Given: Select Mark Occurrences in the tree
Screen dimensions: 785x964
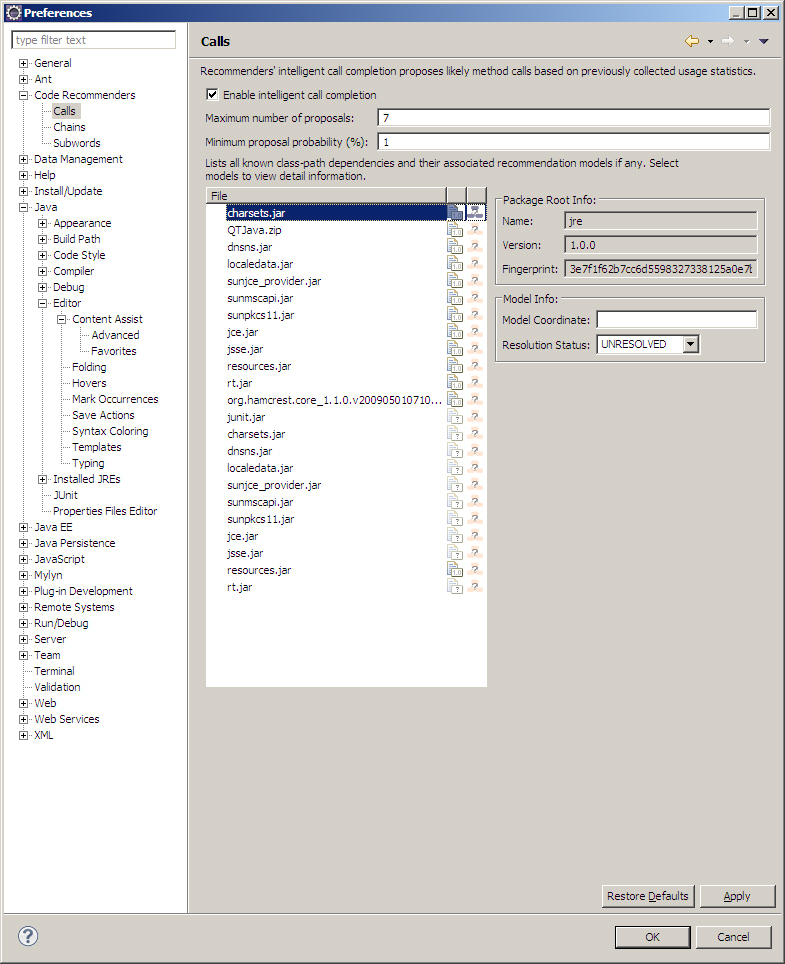Looking at the screenshot, I should click(x=115, y=399).
